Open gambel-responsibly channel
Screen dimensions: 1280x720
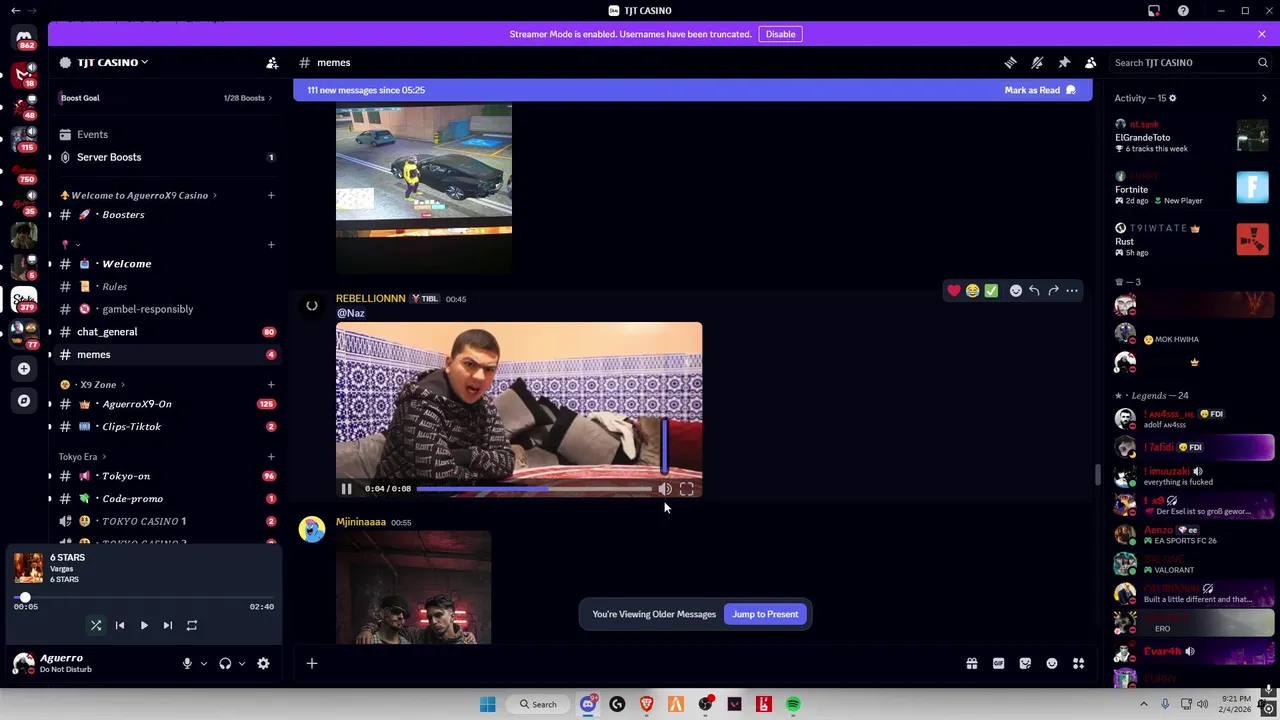click(x=165, y=309)
